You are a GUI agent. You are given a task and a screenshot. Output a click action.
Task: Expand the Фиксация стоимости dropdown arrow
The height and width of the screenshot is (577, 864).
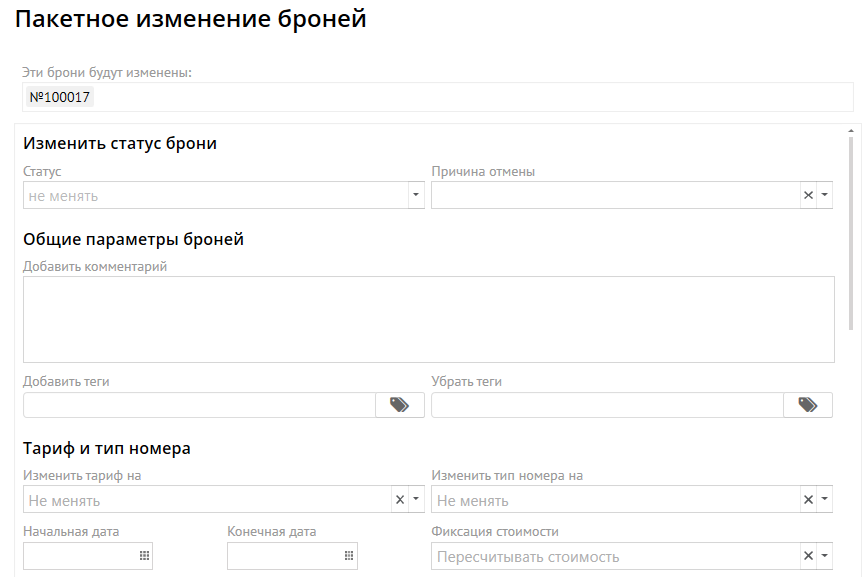tap(824, 556)
